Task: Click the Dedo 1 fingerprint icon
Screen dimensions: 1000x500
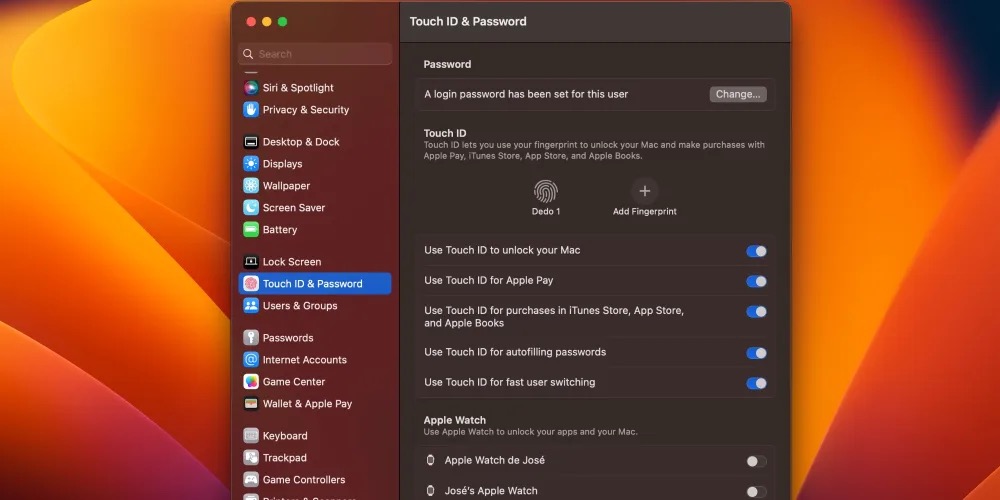Action: coord(545,191)
